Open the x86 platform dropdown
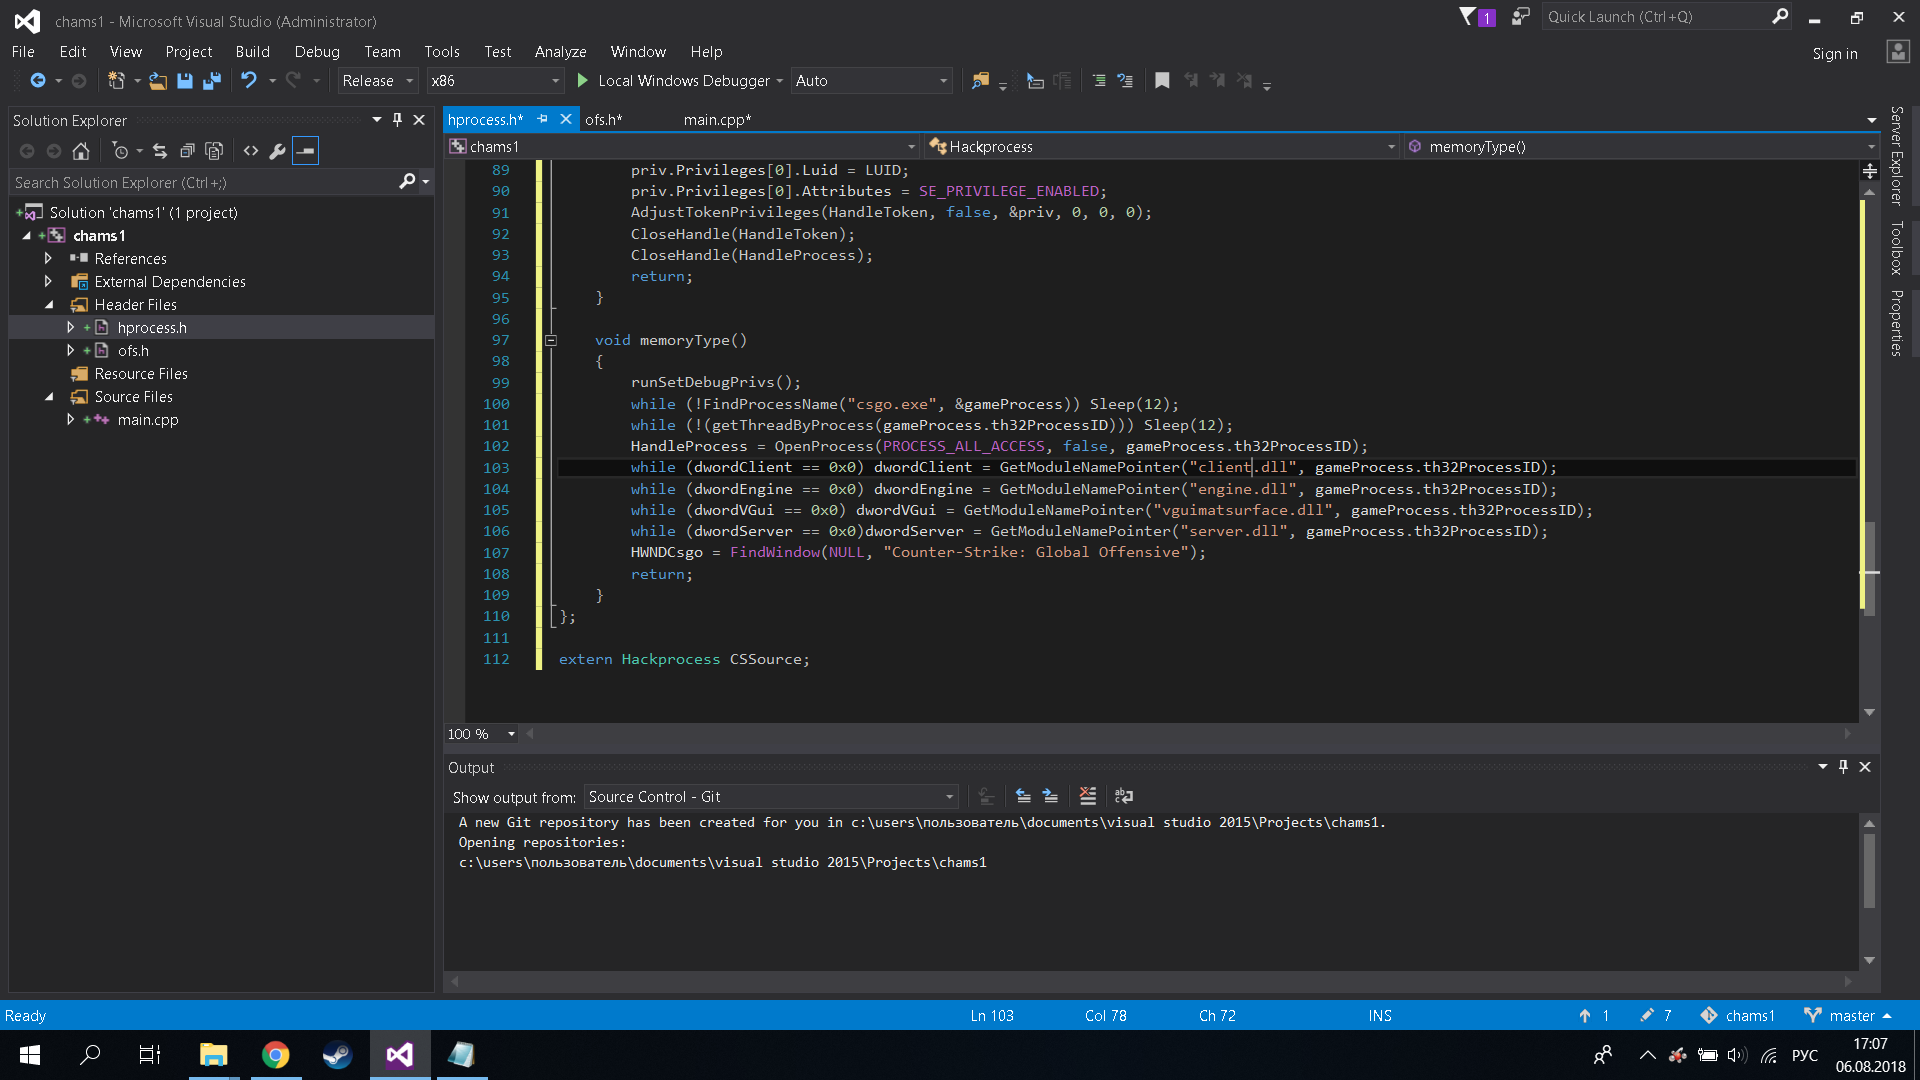This screenshot has height=1080, width=1920. point(555,81)
